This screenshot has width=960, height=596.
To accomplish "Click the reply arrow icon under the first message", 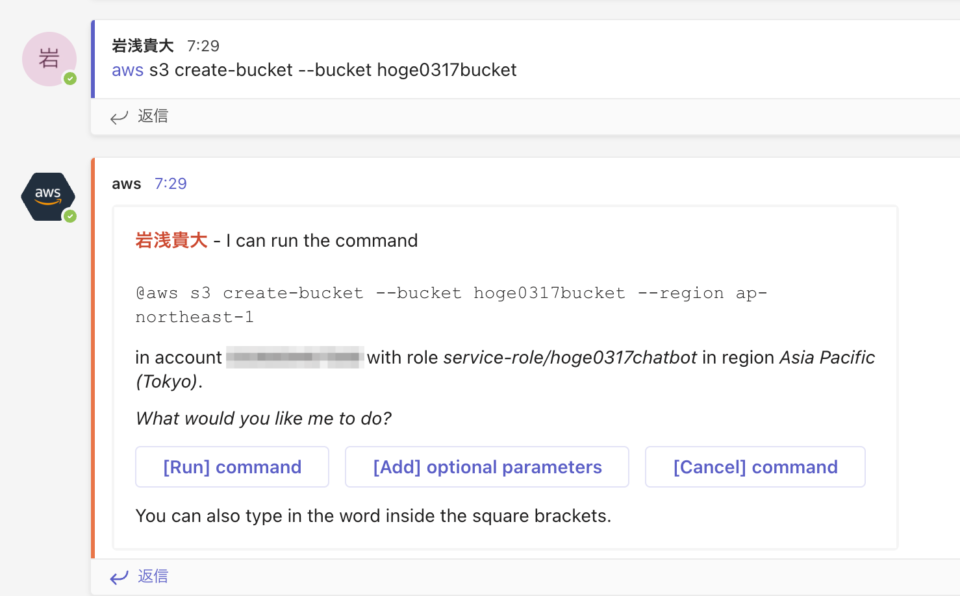I will click(x=119, y=116).
